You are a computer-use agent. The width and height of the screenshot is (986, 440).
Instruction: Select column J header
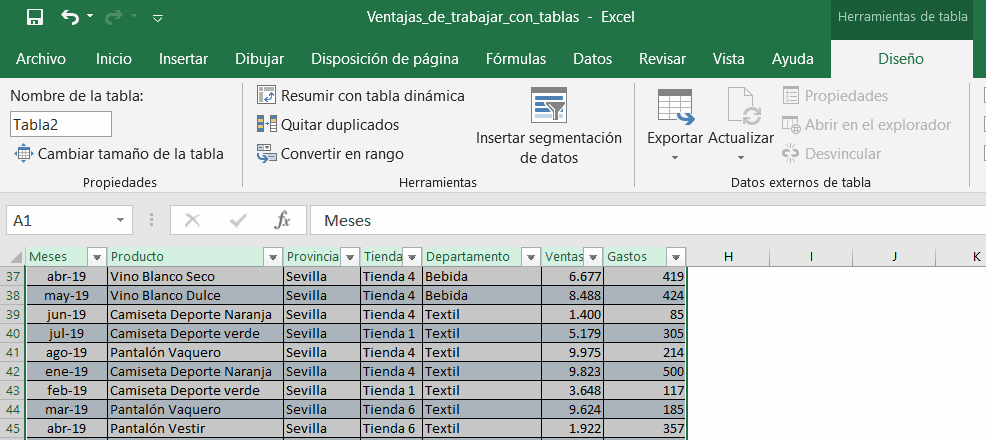(x=894, y=256)
